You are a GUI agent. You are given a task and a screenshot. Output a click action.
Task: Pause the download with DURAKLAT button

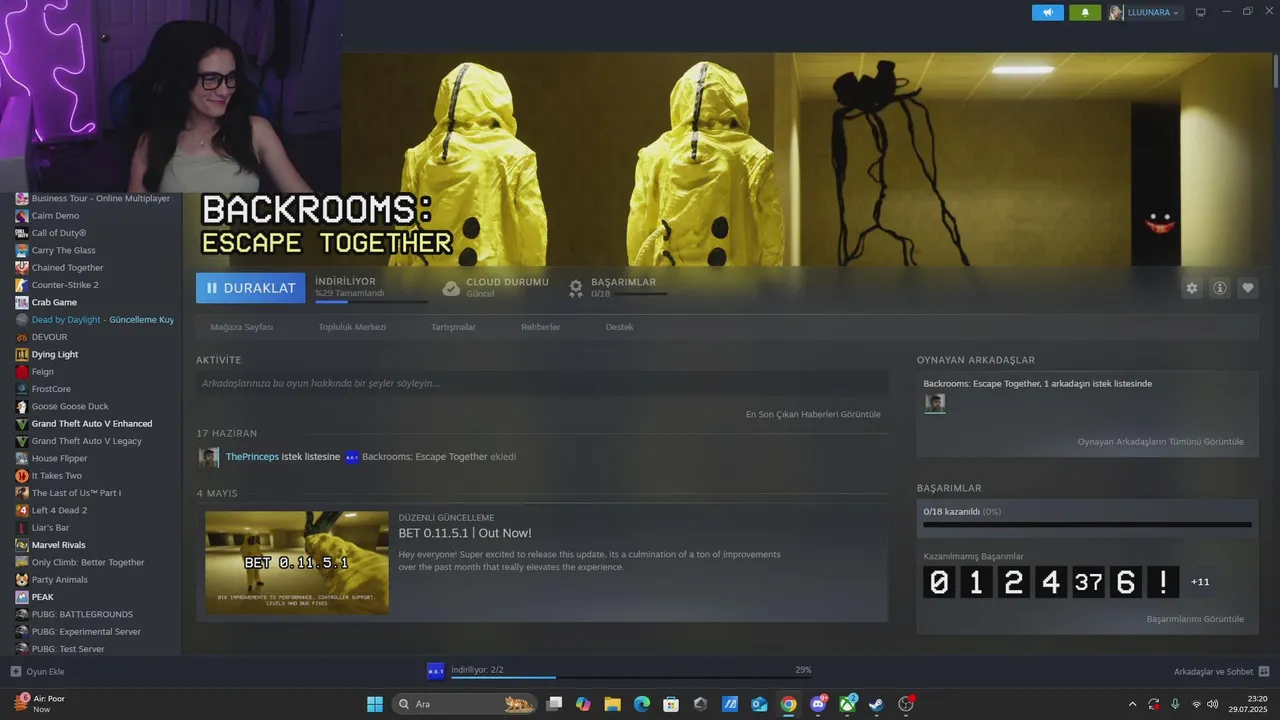pyautogui.click(x=251, y=288)
